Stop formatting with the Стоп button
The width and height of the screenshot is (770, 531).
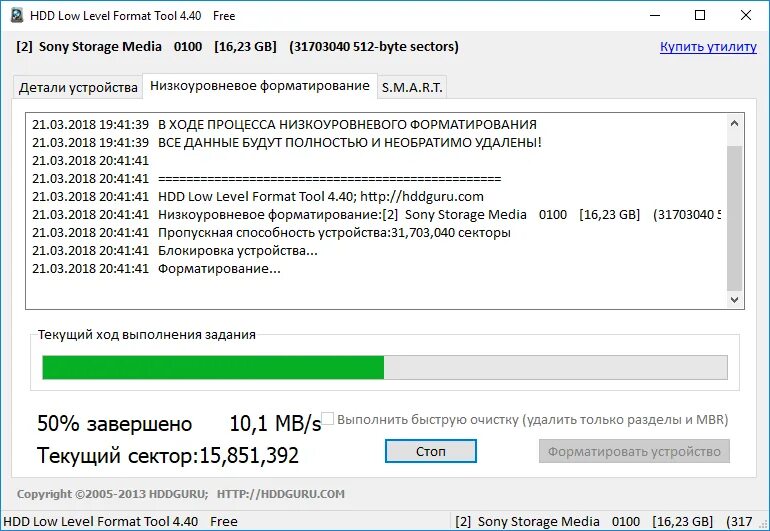tap(431, 451)
